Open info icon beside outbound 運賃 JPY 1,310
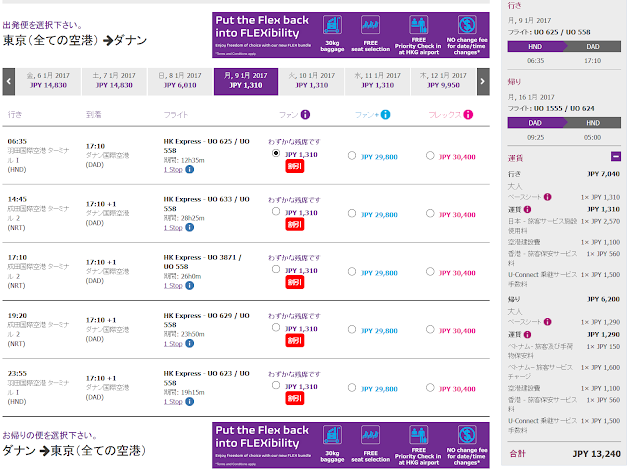640x471 pixels. coord(527,209)
